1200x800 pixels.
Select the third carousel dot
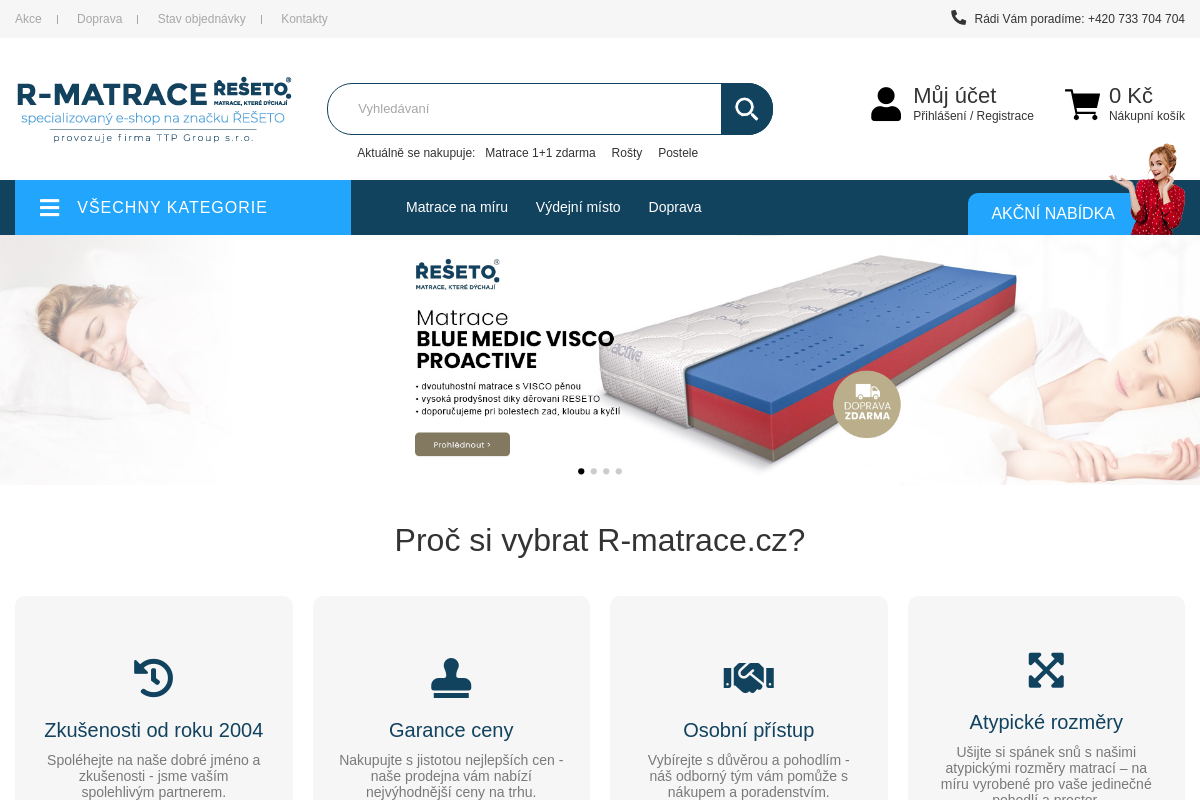pos(606,471)
